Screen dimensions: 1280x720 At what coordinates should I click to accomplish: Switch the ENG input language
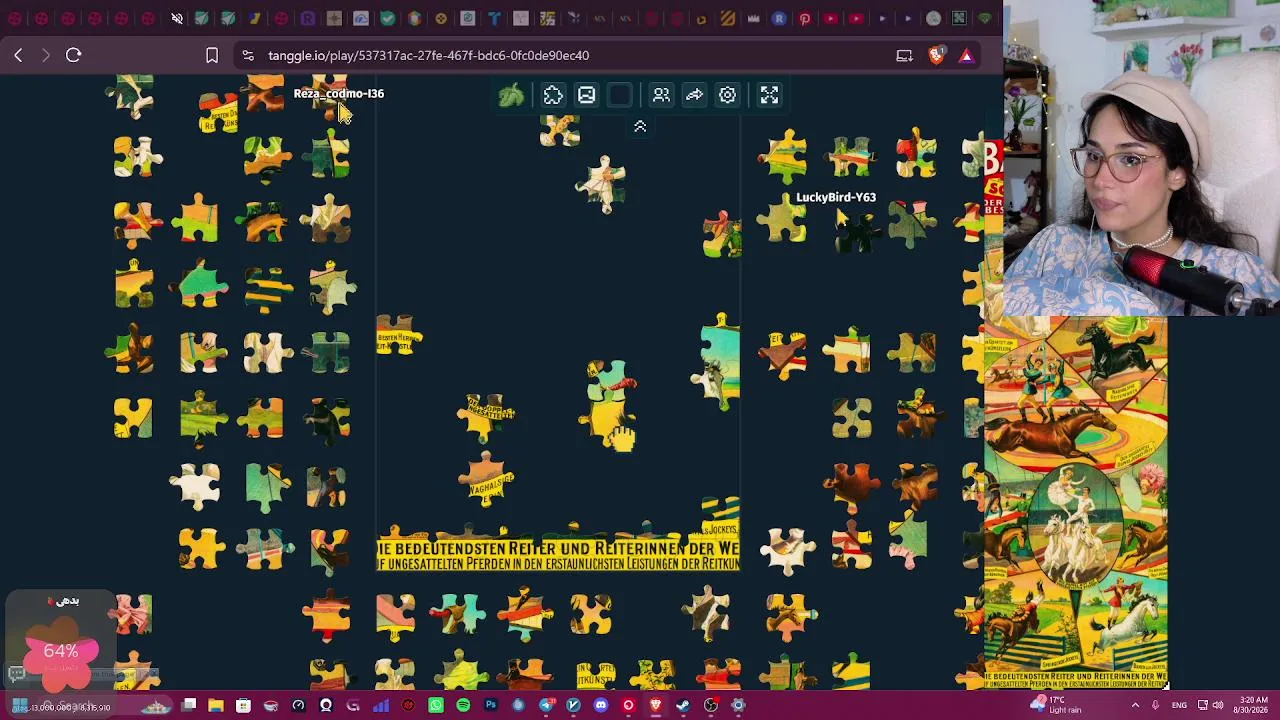click(1179, 706)
